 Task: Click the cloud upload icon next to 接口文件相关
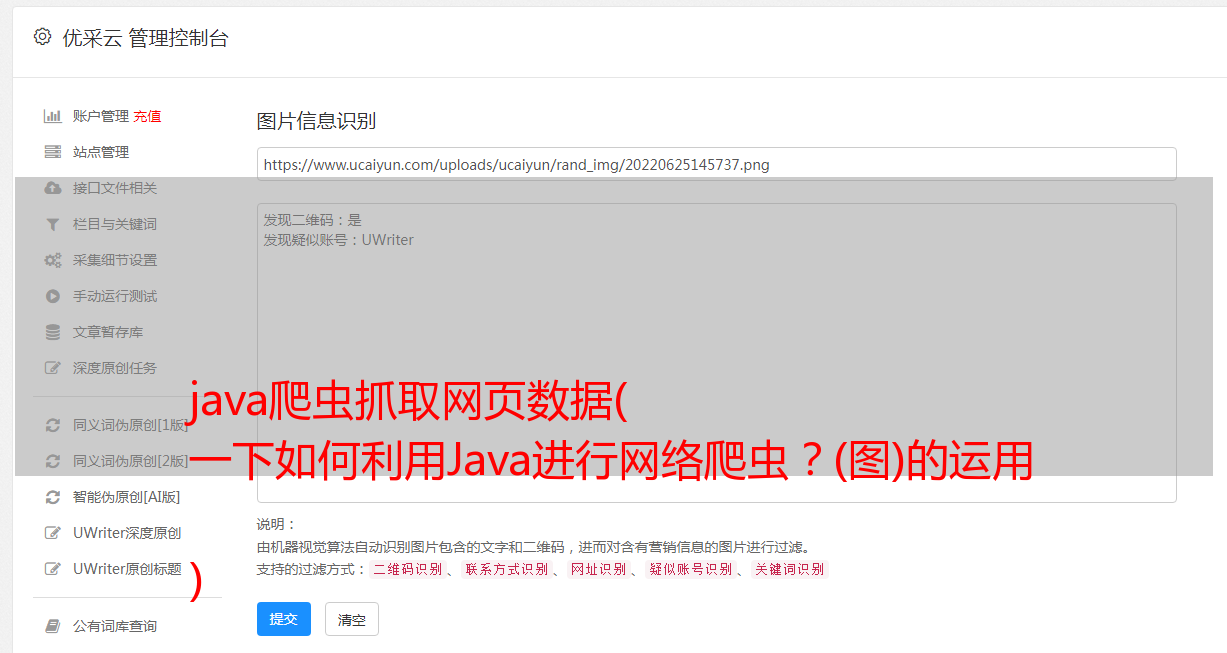coord(53,188)
